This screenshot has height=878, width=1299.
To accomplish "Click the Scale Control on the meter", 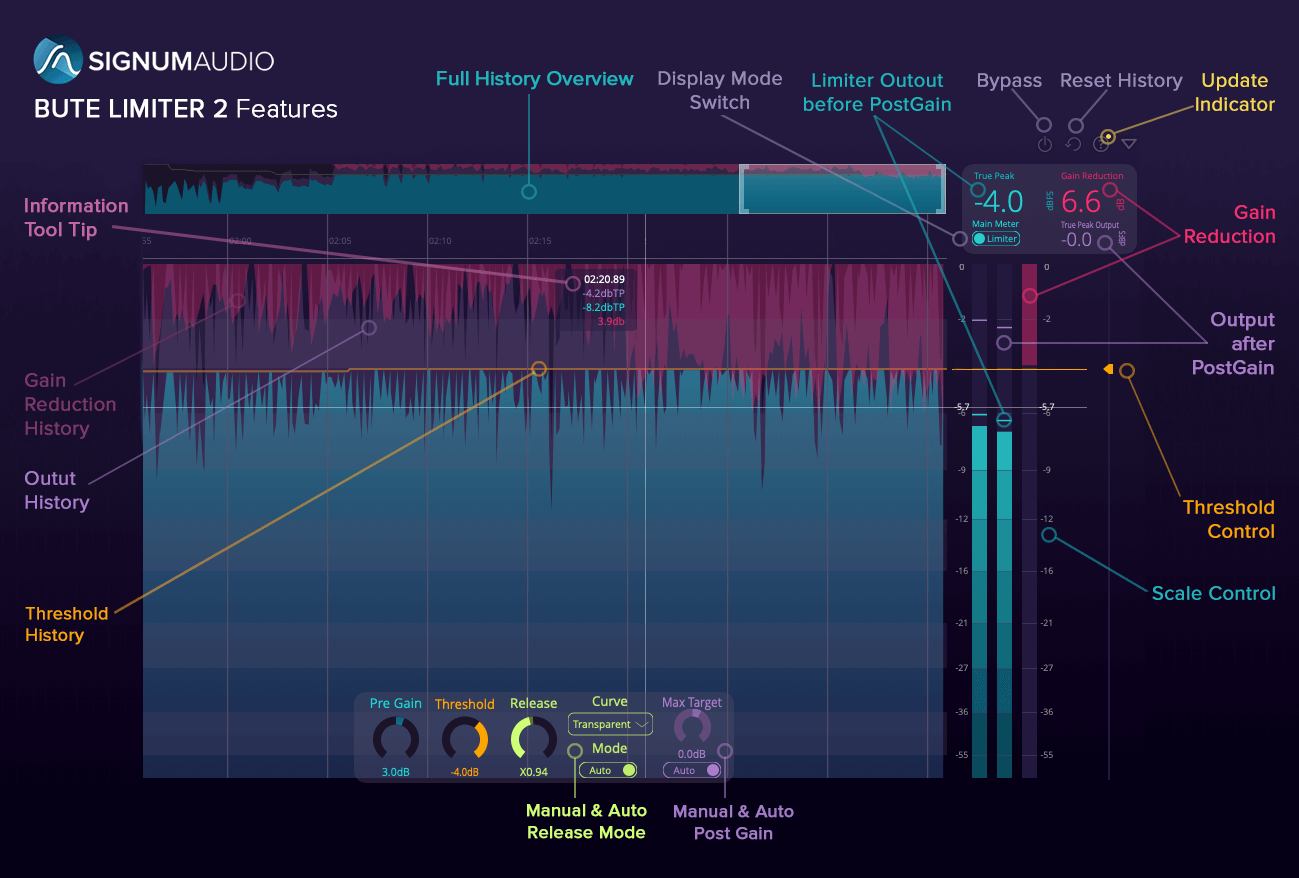I will [1047, 533].
